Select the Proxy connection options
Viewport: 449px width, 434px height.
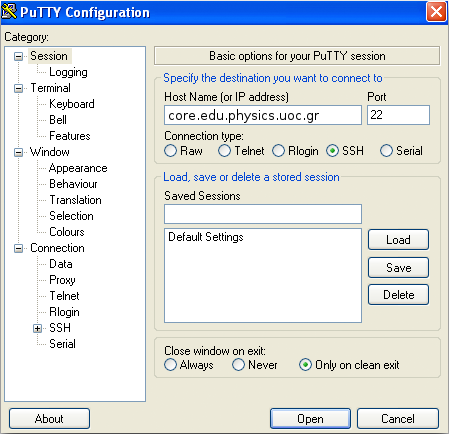[62, 280]
